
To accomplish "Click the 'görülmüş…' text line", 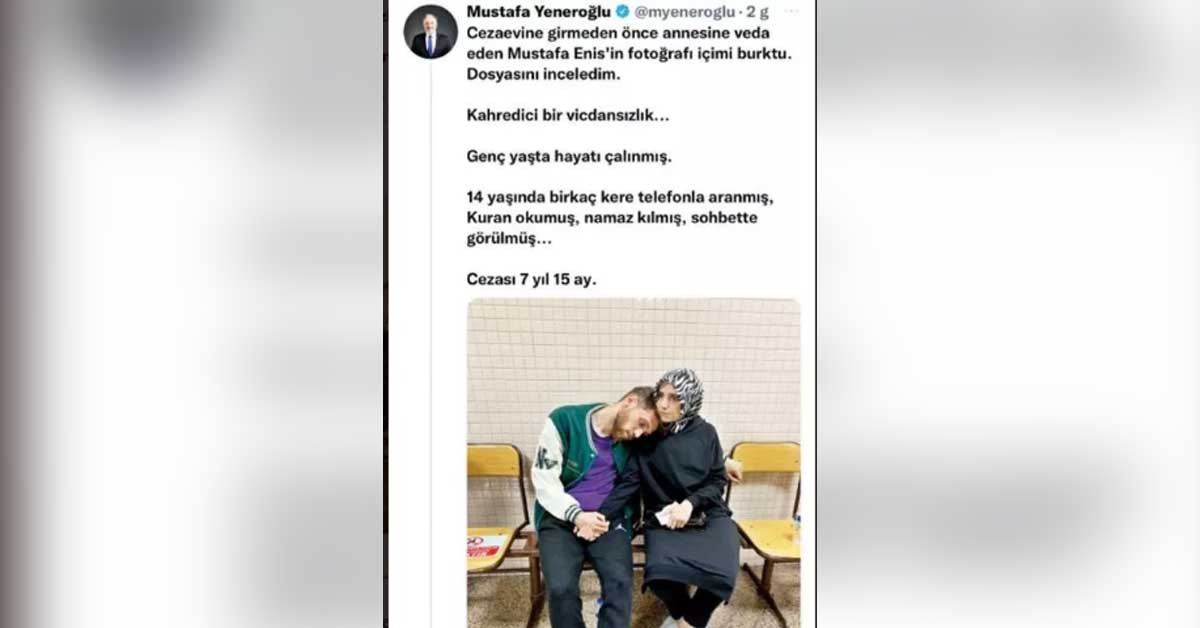I will tap(508, 239).
